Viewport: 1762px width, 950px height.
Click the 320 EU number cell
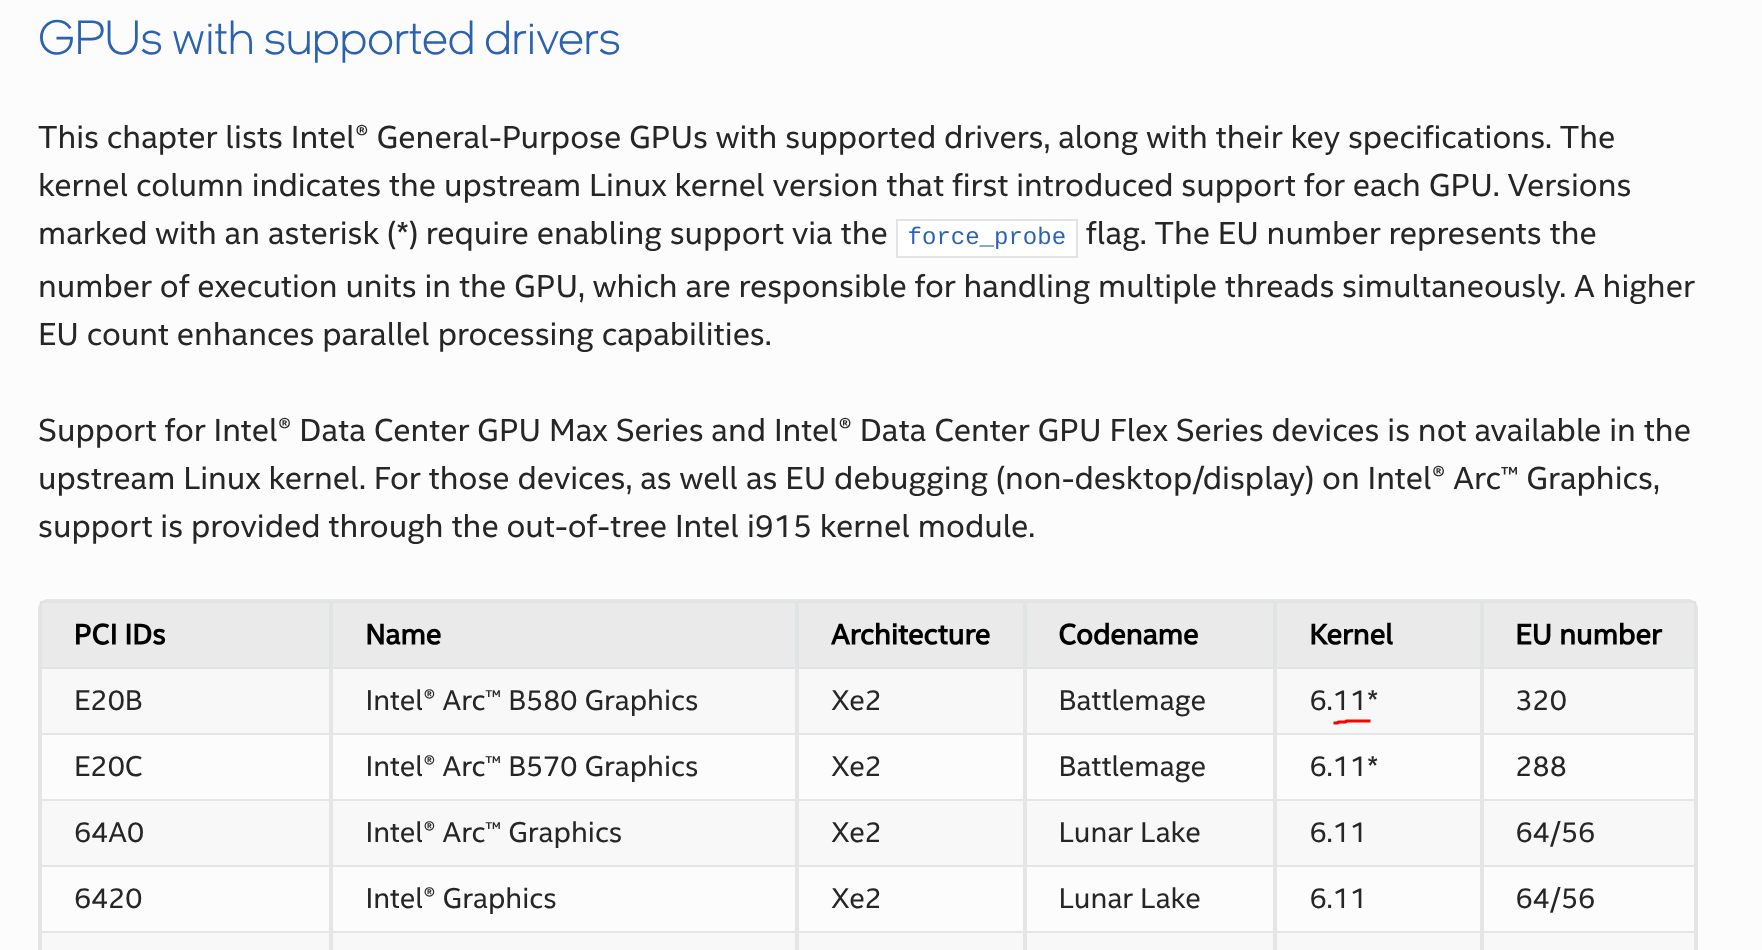pos(1541,701)
